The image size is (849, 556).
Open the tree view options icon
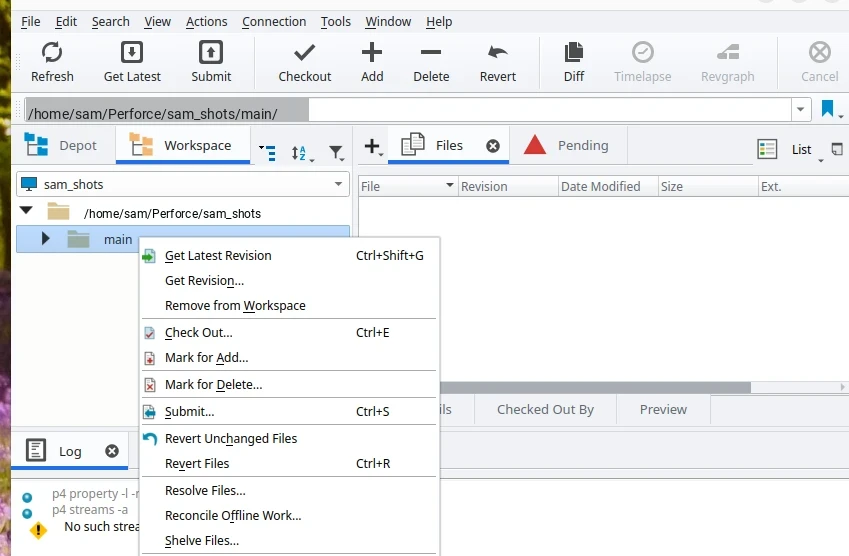point(267,153)
